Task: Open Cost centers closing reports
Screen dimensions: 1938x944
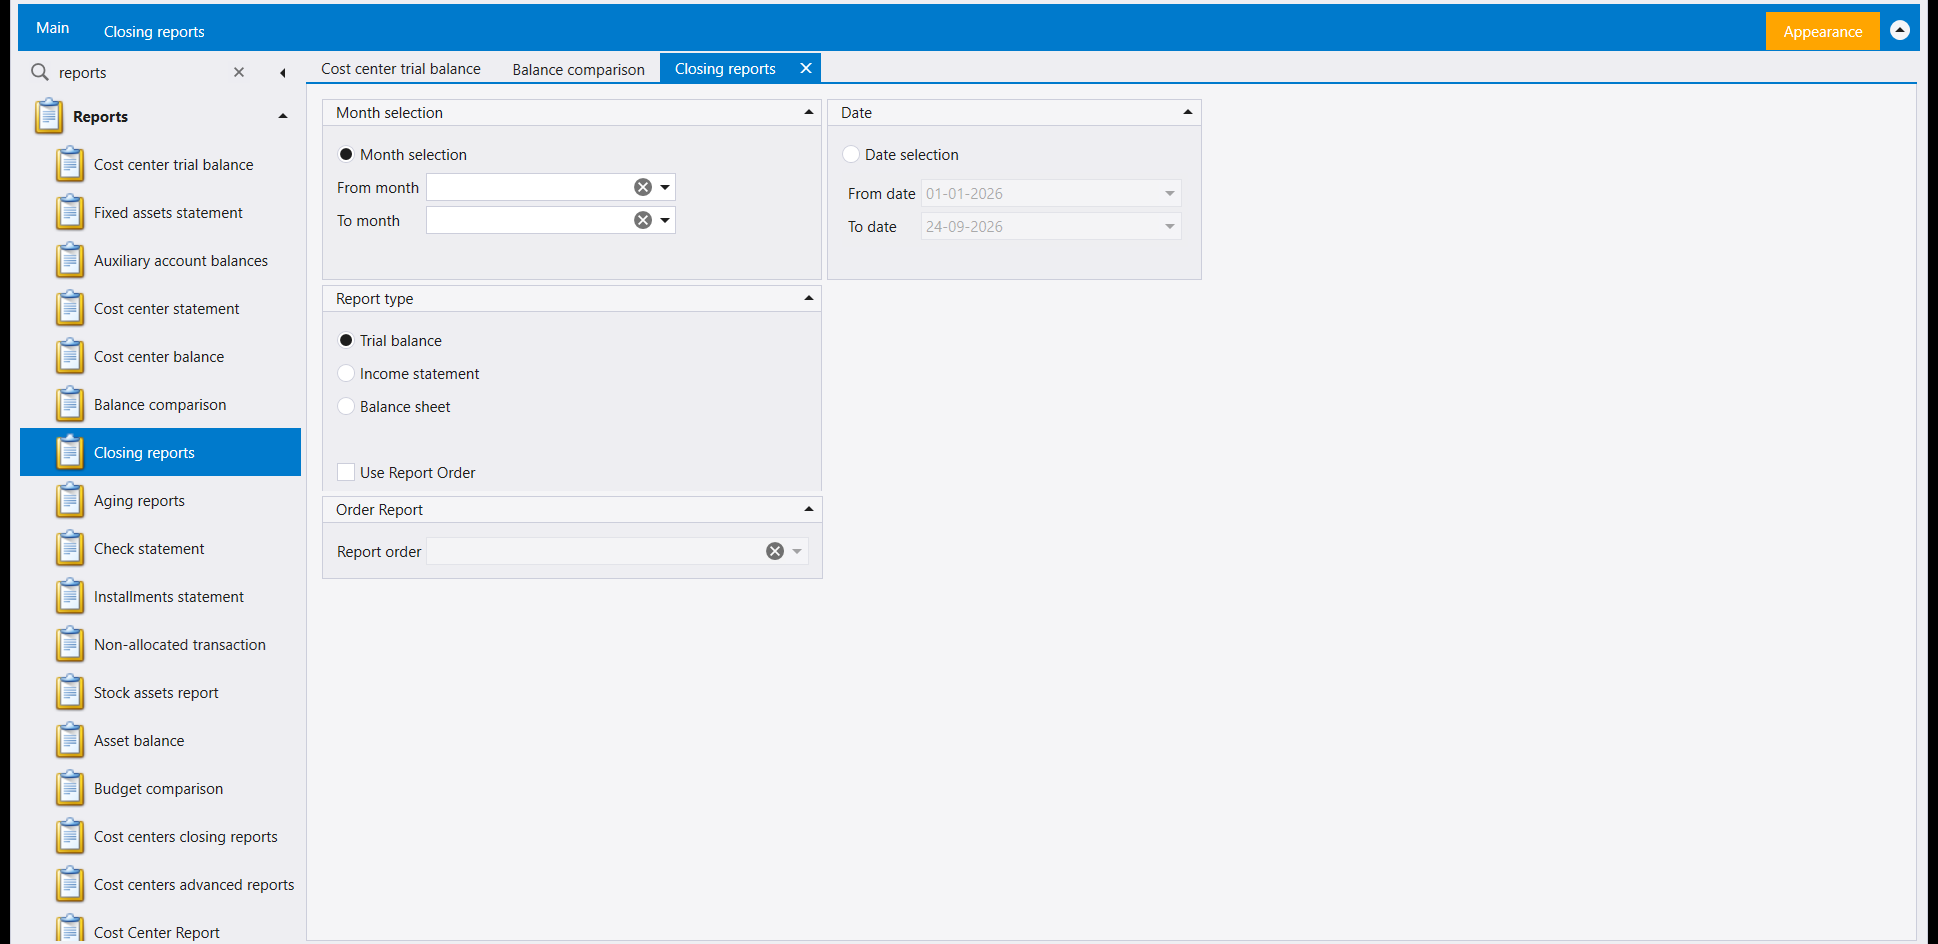Action: pyautogui.click(x=160, y=836)
